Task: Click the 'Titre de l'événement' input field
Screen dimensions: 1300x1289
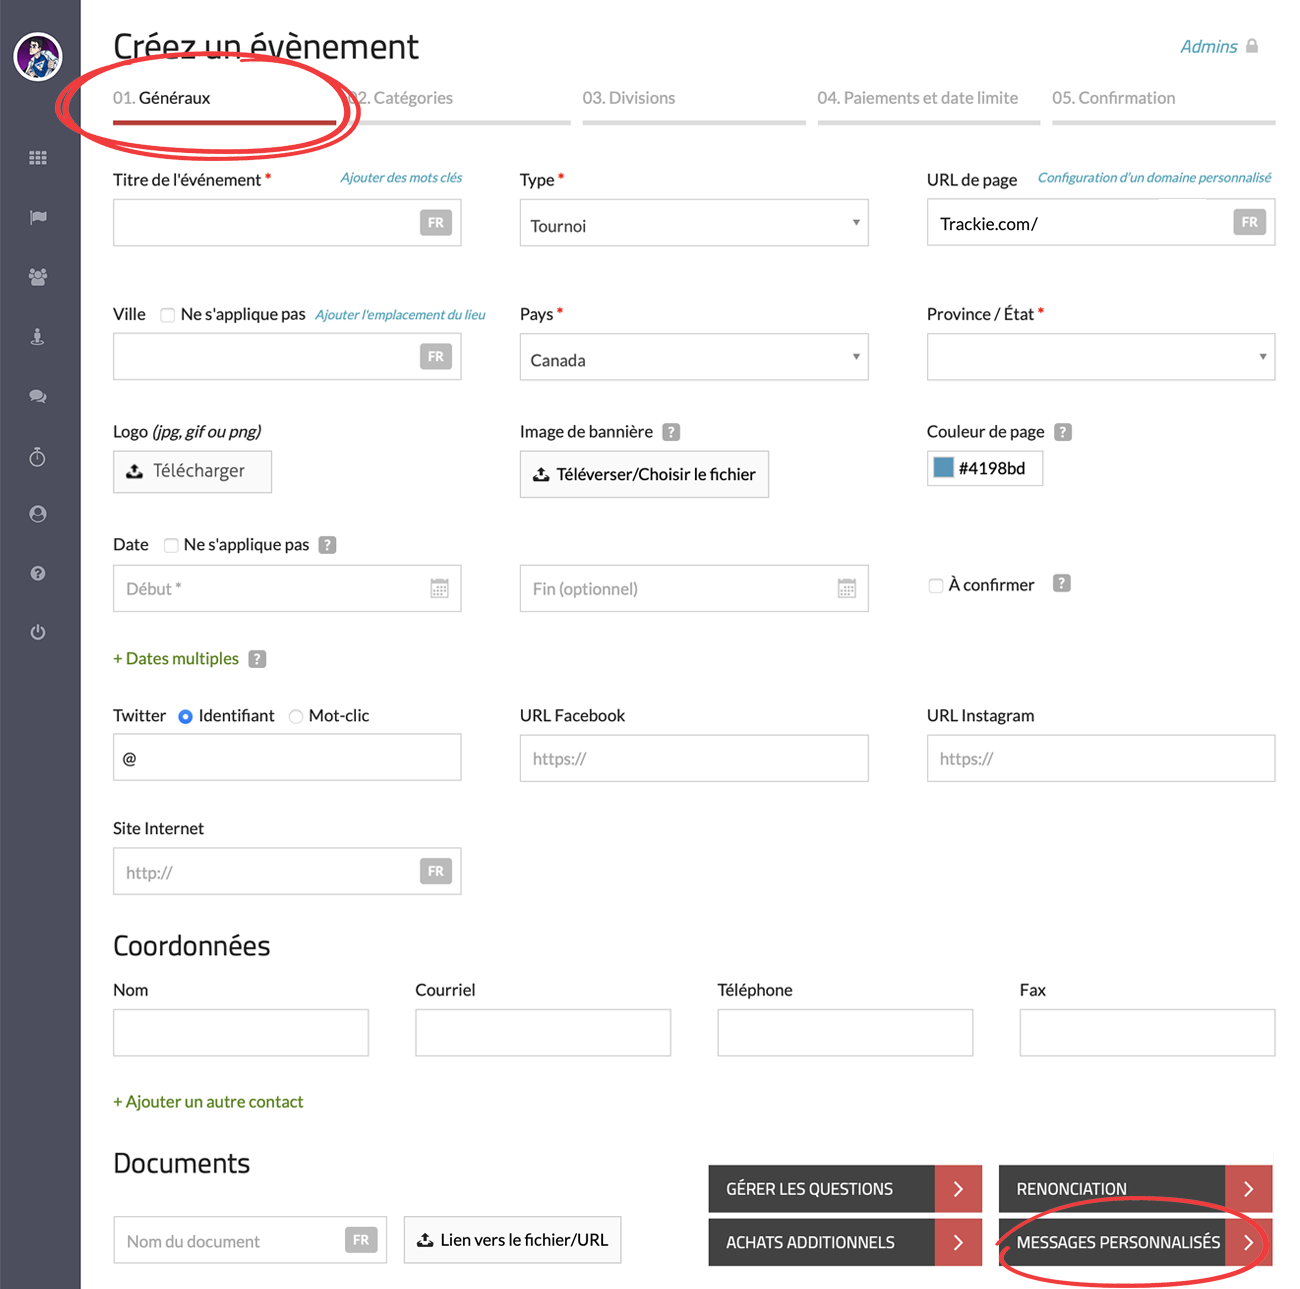Action: [265, 223]
